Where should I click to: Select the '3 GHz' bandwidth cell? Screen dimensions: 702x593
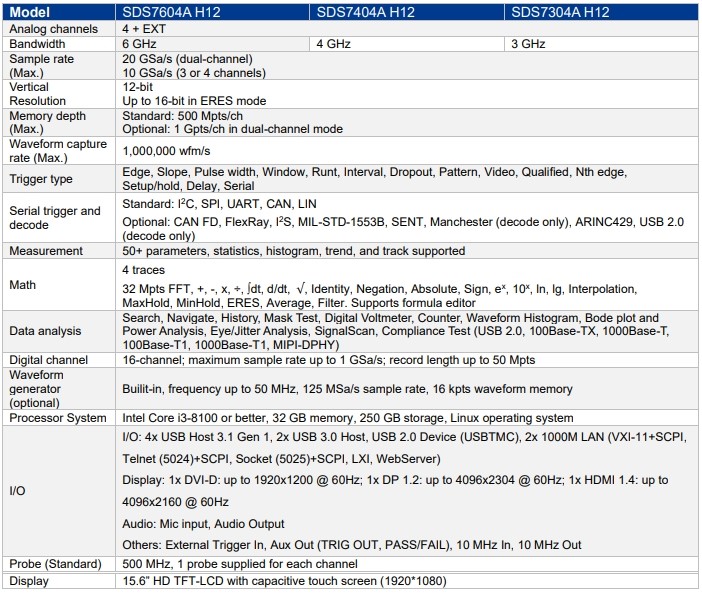[528, 45]
